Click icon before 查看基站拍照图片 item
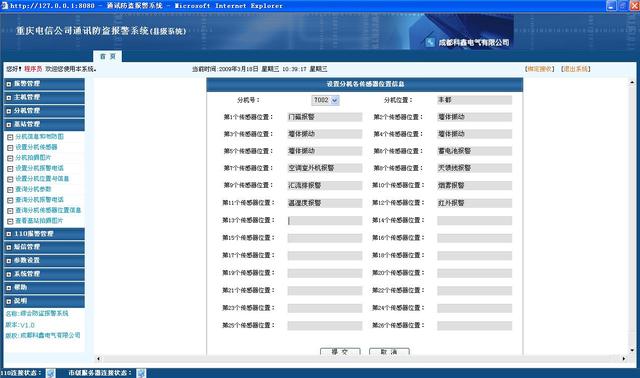Image resolution: width=640 pixels, height=378 pixels. 10,221
